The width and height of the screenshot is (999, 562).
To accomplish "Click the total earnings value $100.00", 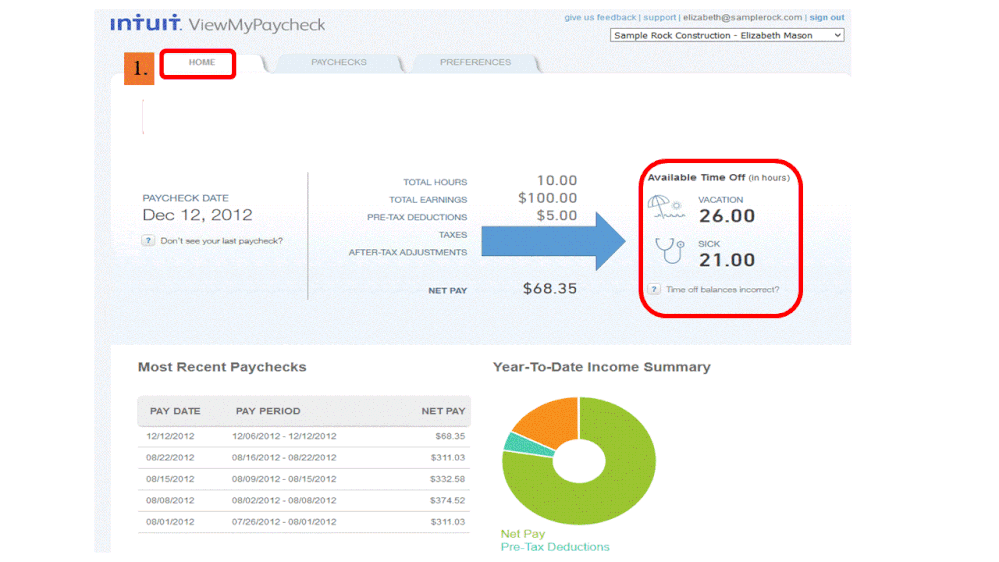I will 547,199.
